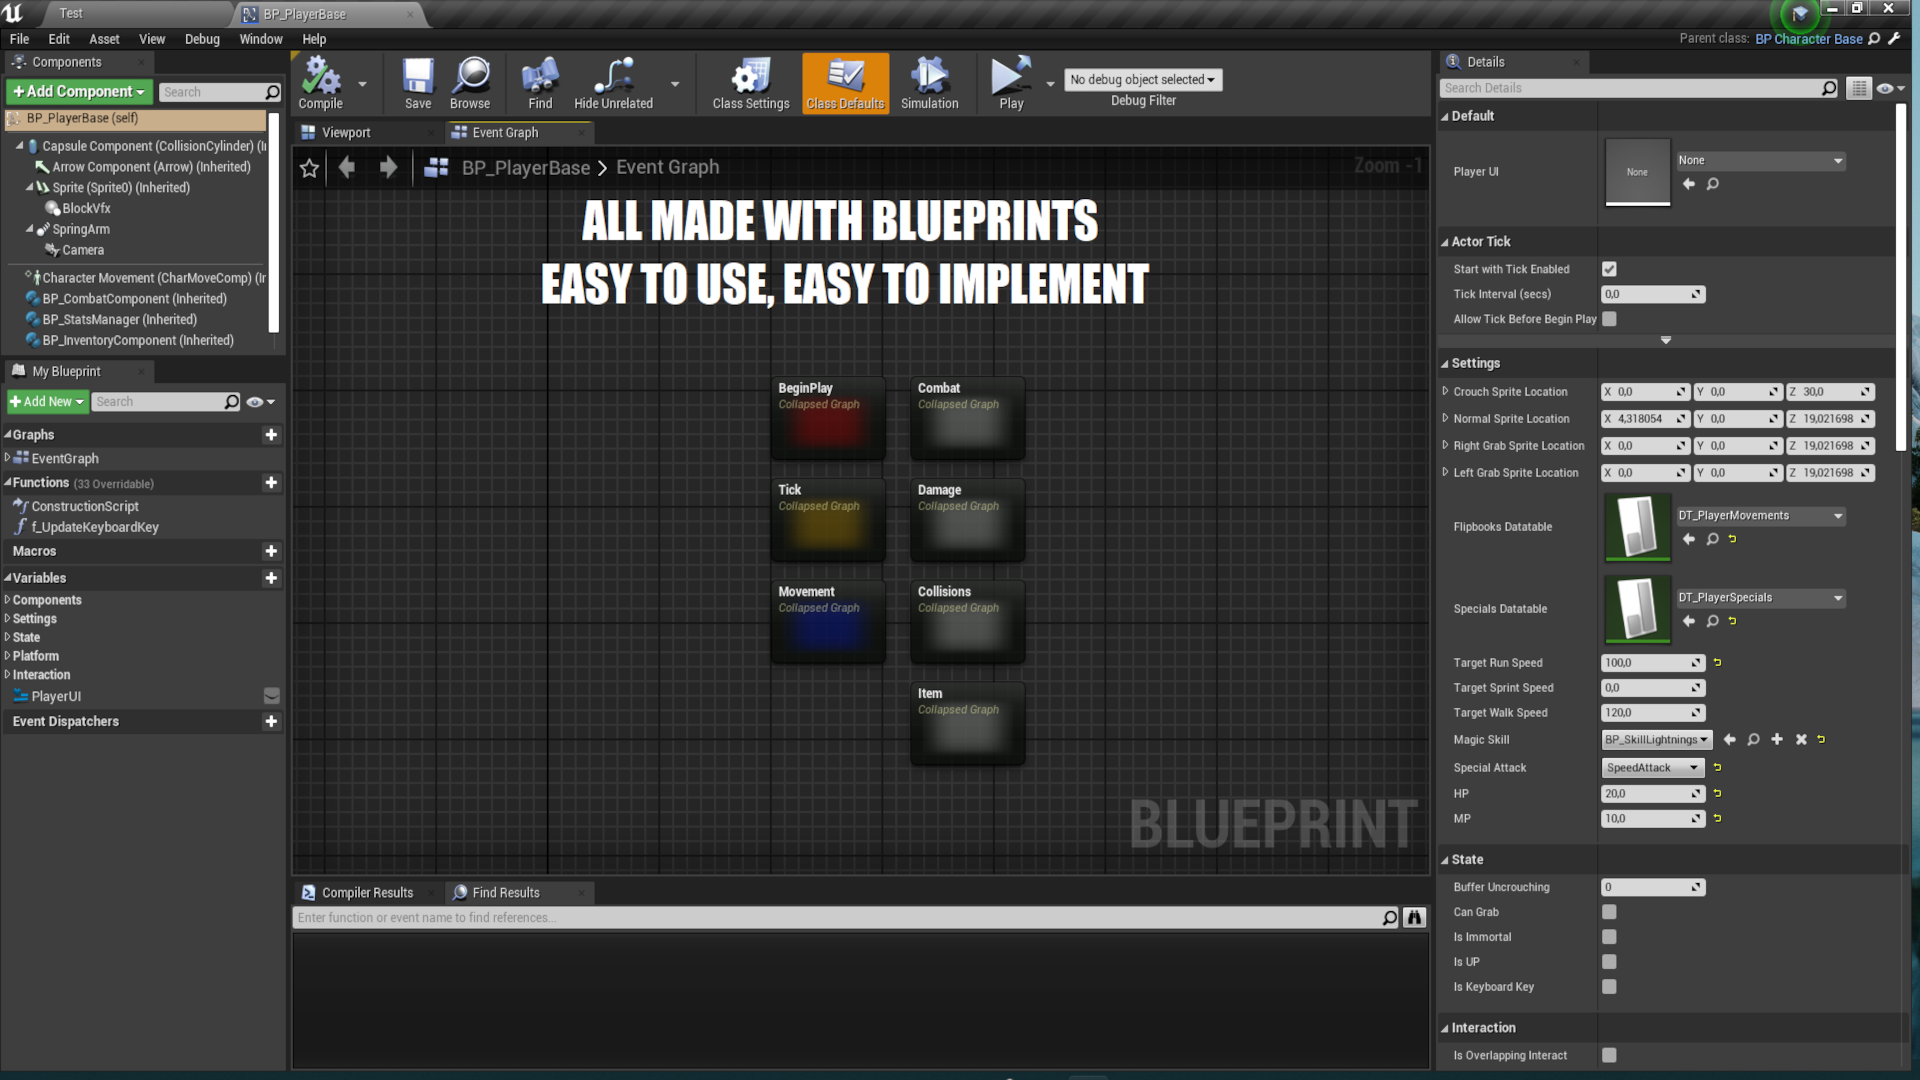Viewport: 1920px width, 1080px height.
Task: Toggle the Can Grab state checkbox
Action: pyautogui.click(x=1609, y=911)
